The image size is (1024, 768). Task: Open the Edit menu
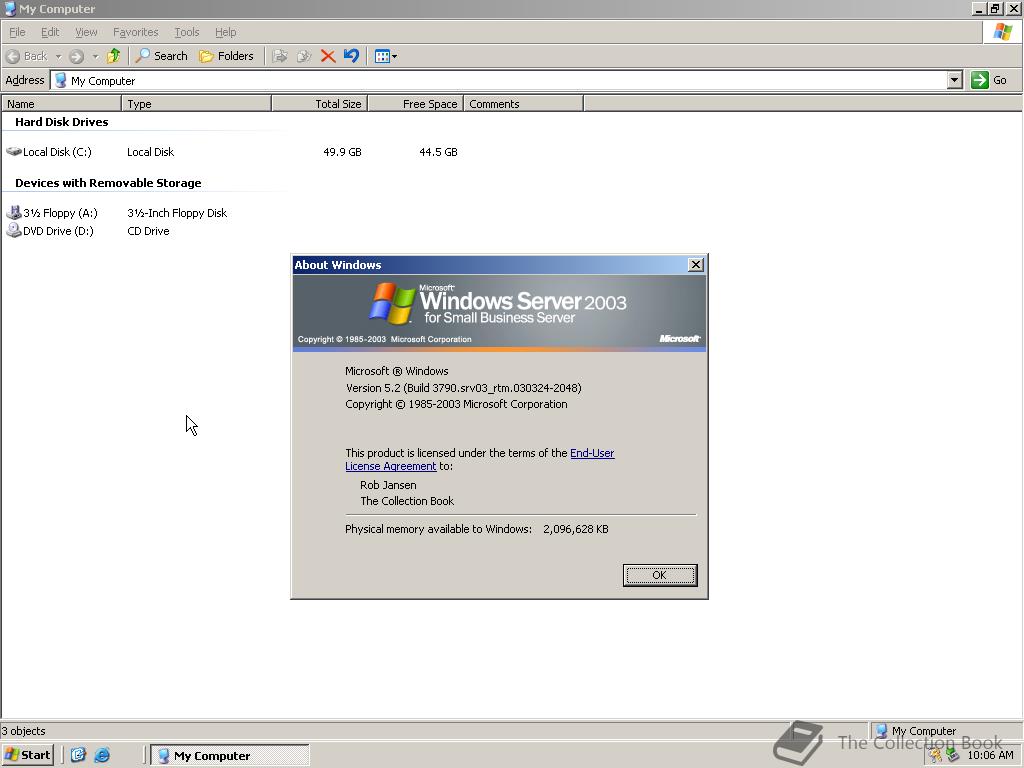click(50, 32)
